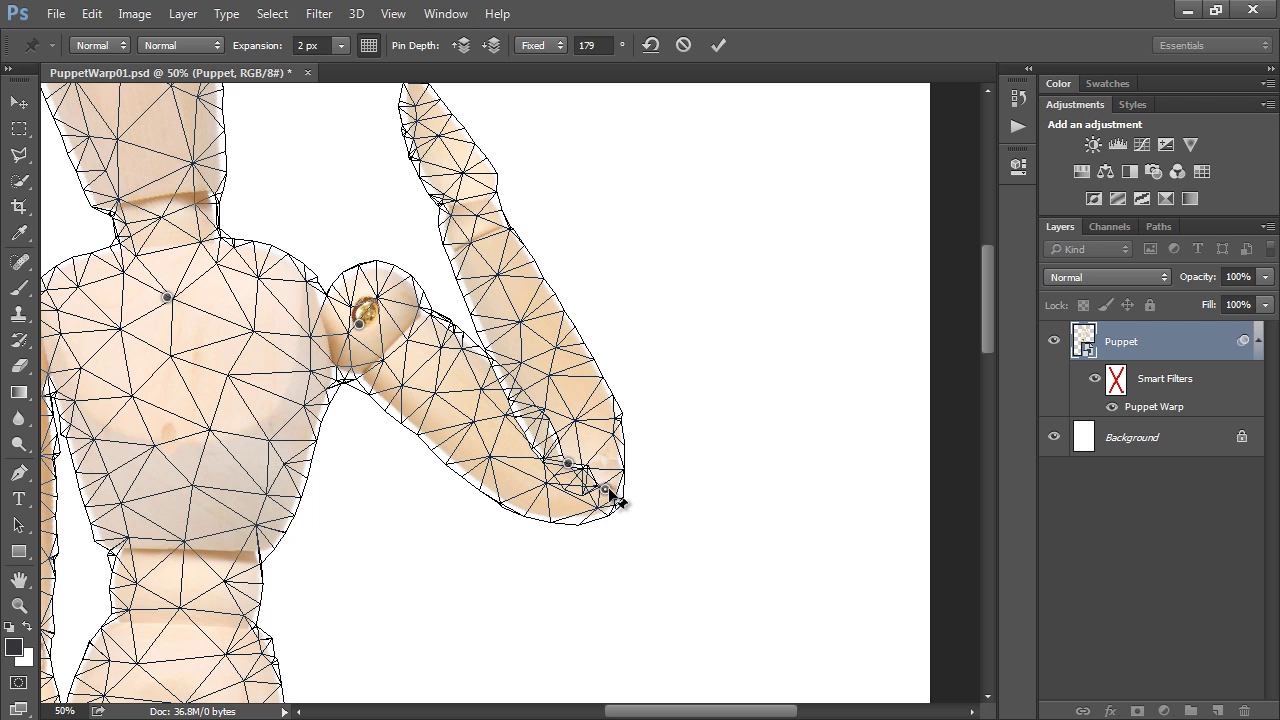Choose the Hand tool
Viewport: 1280px width, 720px height.
19,579
